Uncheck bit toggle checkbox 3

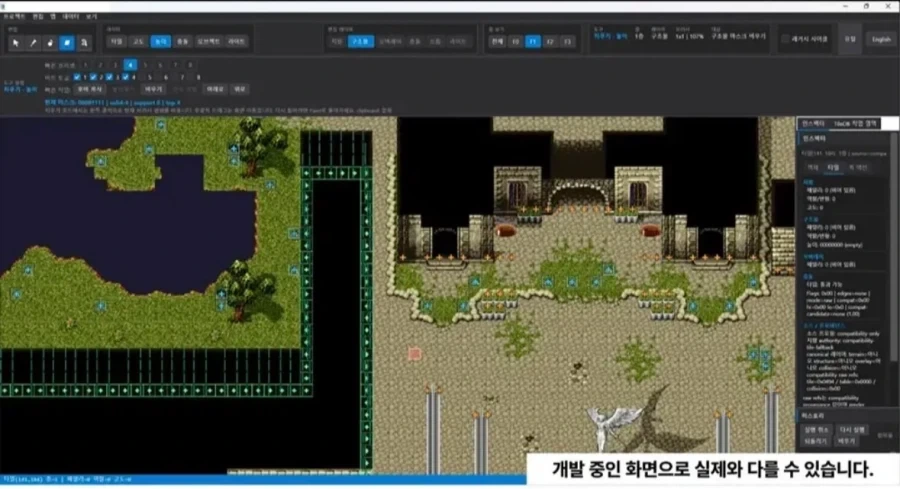click(x=110, y=77)
